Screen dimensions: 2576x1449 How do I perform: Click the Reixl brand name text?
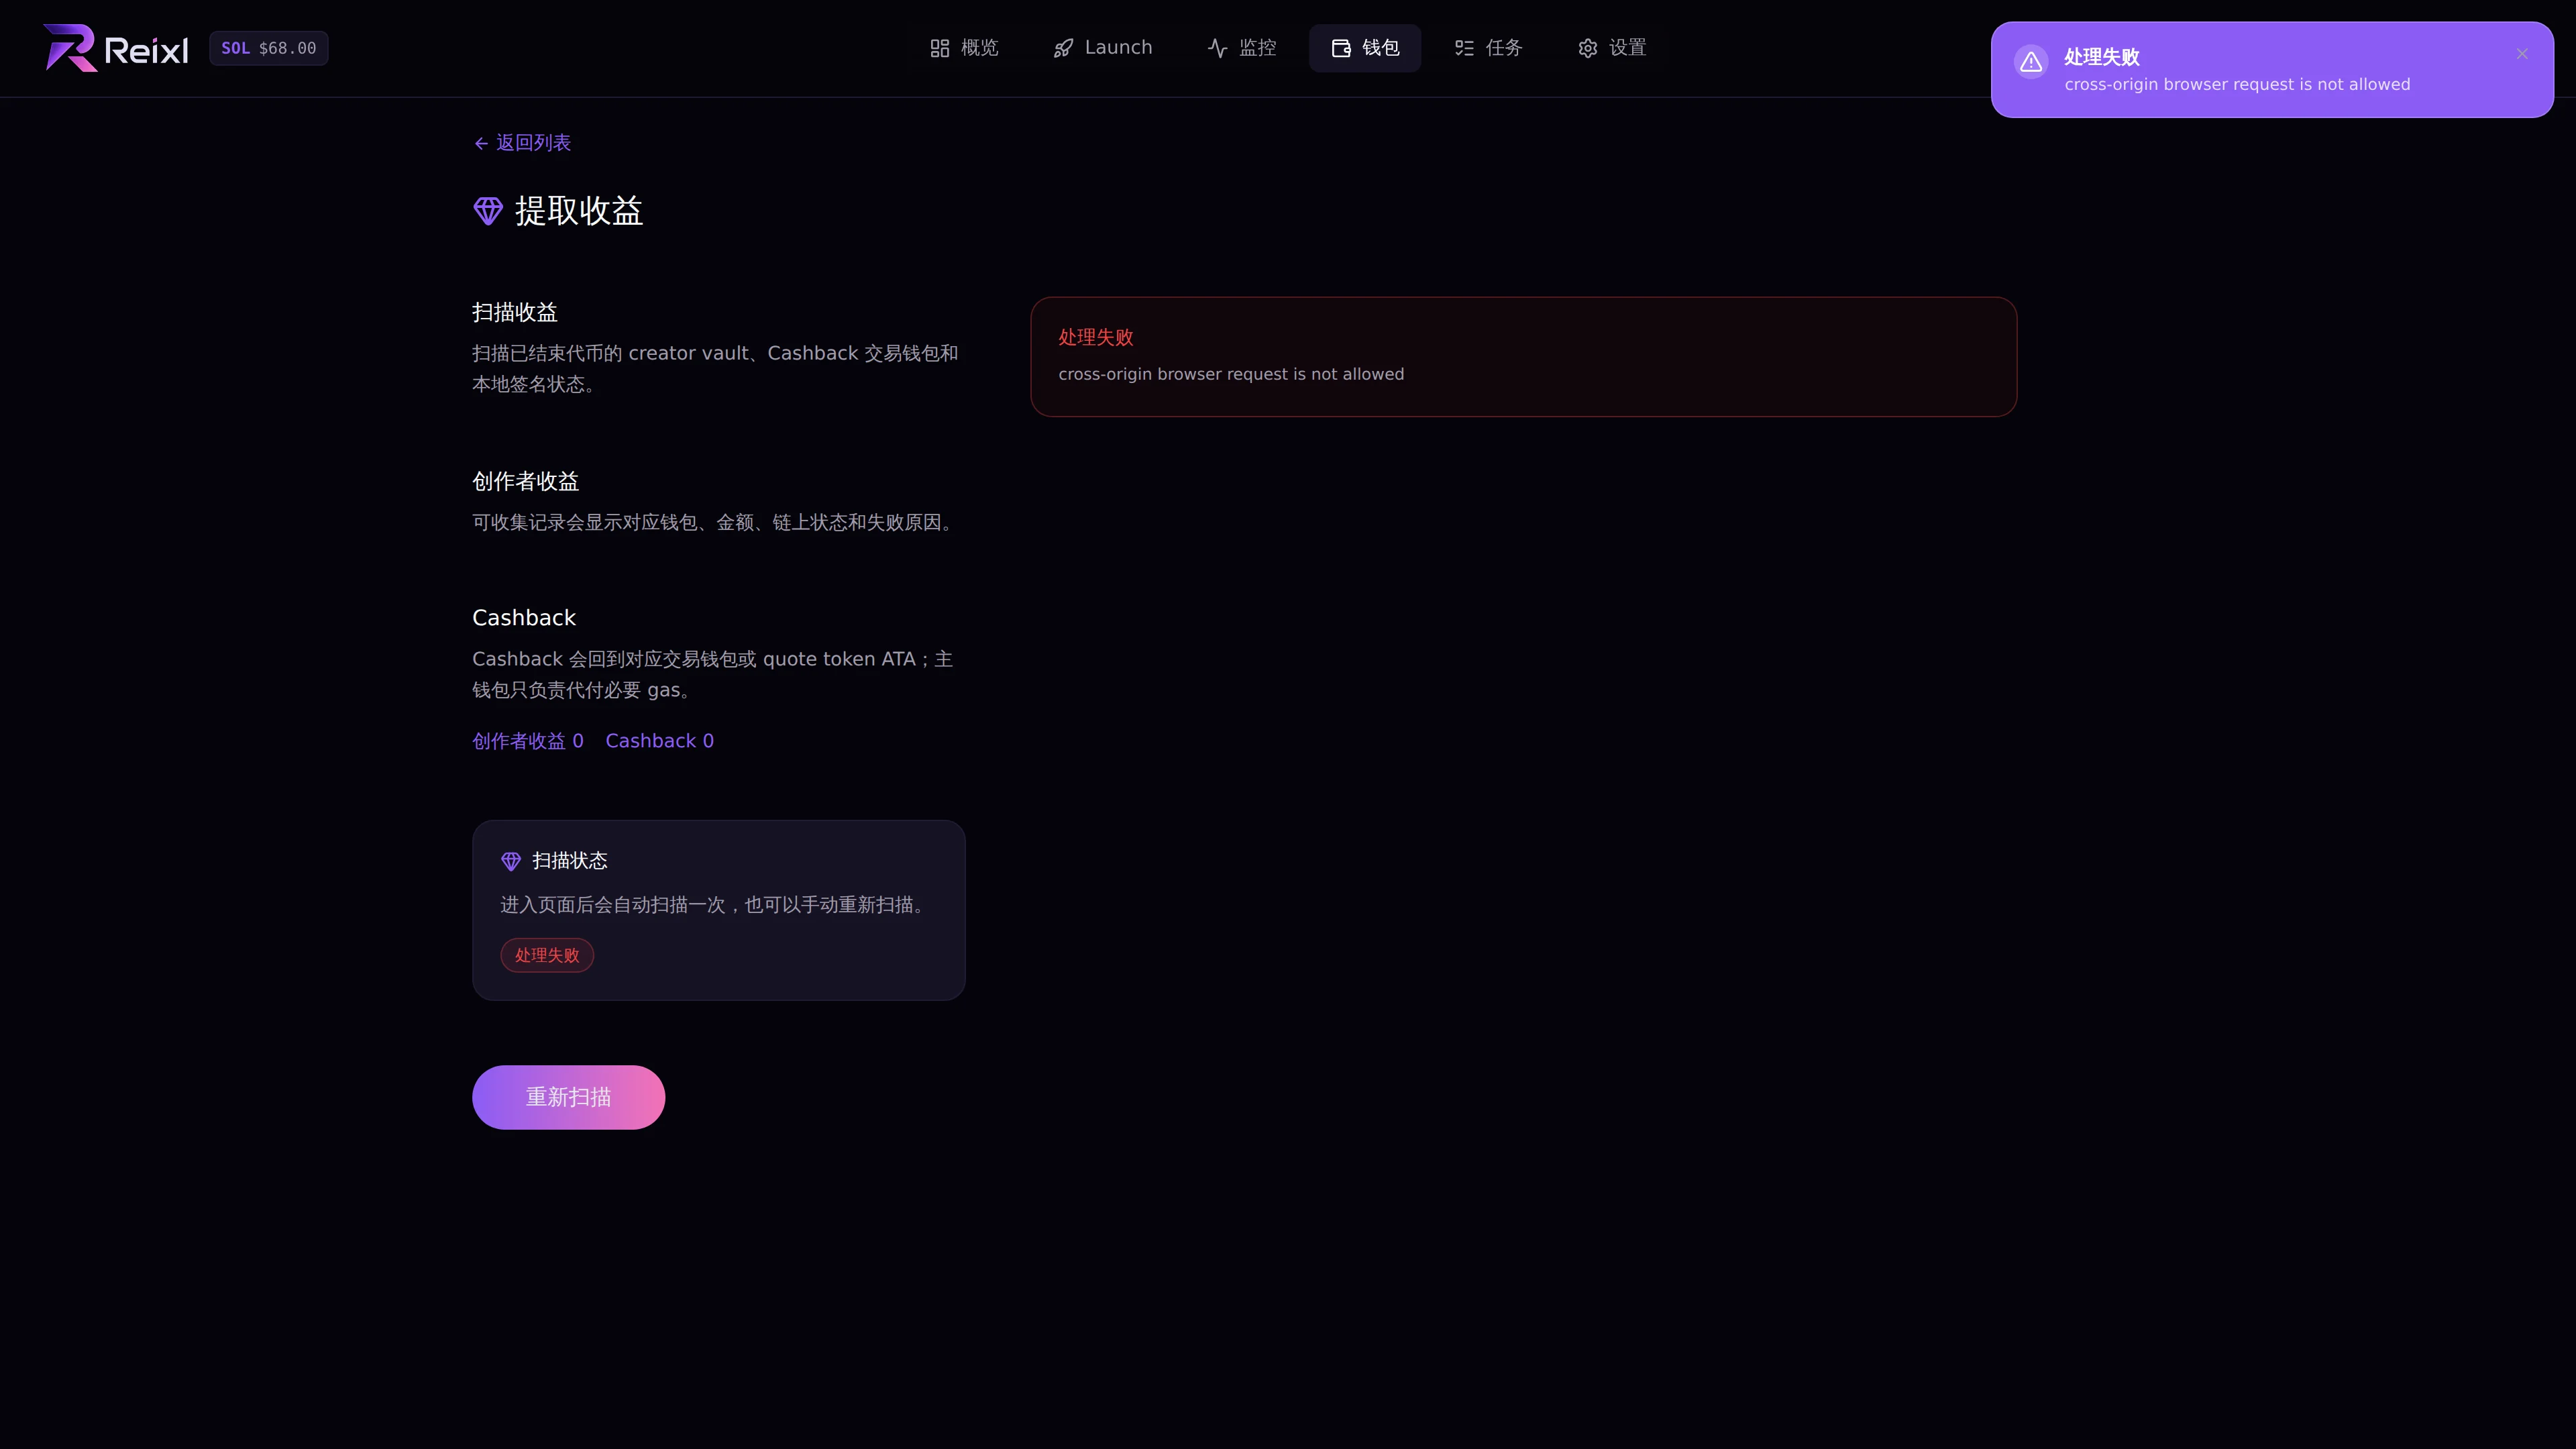(146, 50)
